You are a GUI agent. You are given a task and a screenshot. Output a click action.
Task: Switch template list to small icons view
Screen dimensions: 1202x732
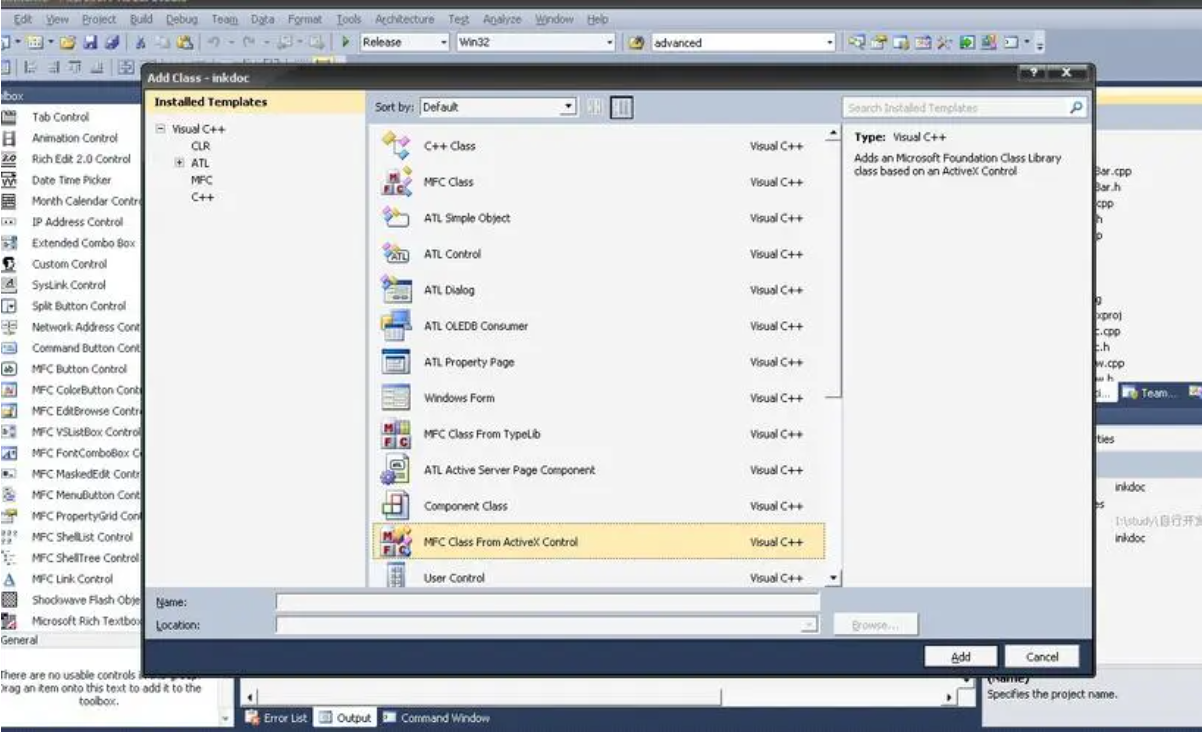coord(595,107)
